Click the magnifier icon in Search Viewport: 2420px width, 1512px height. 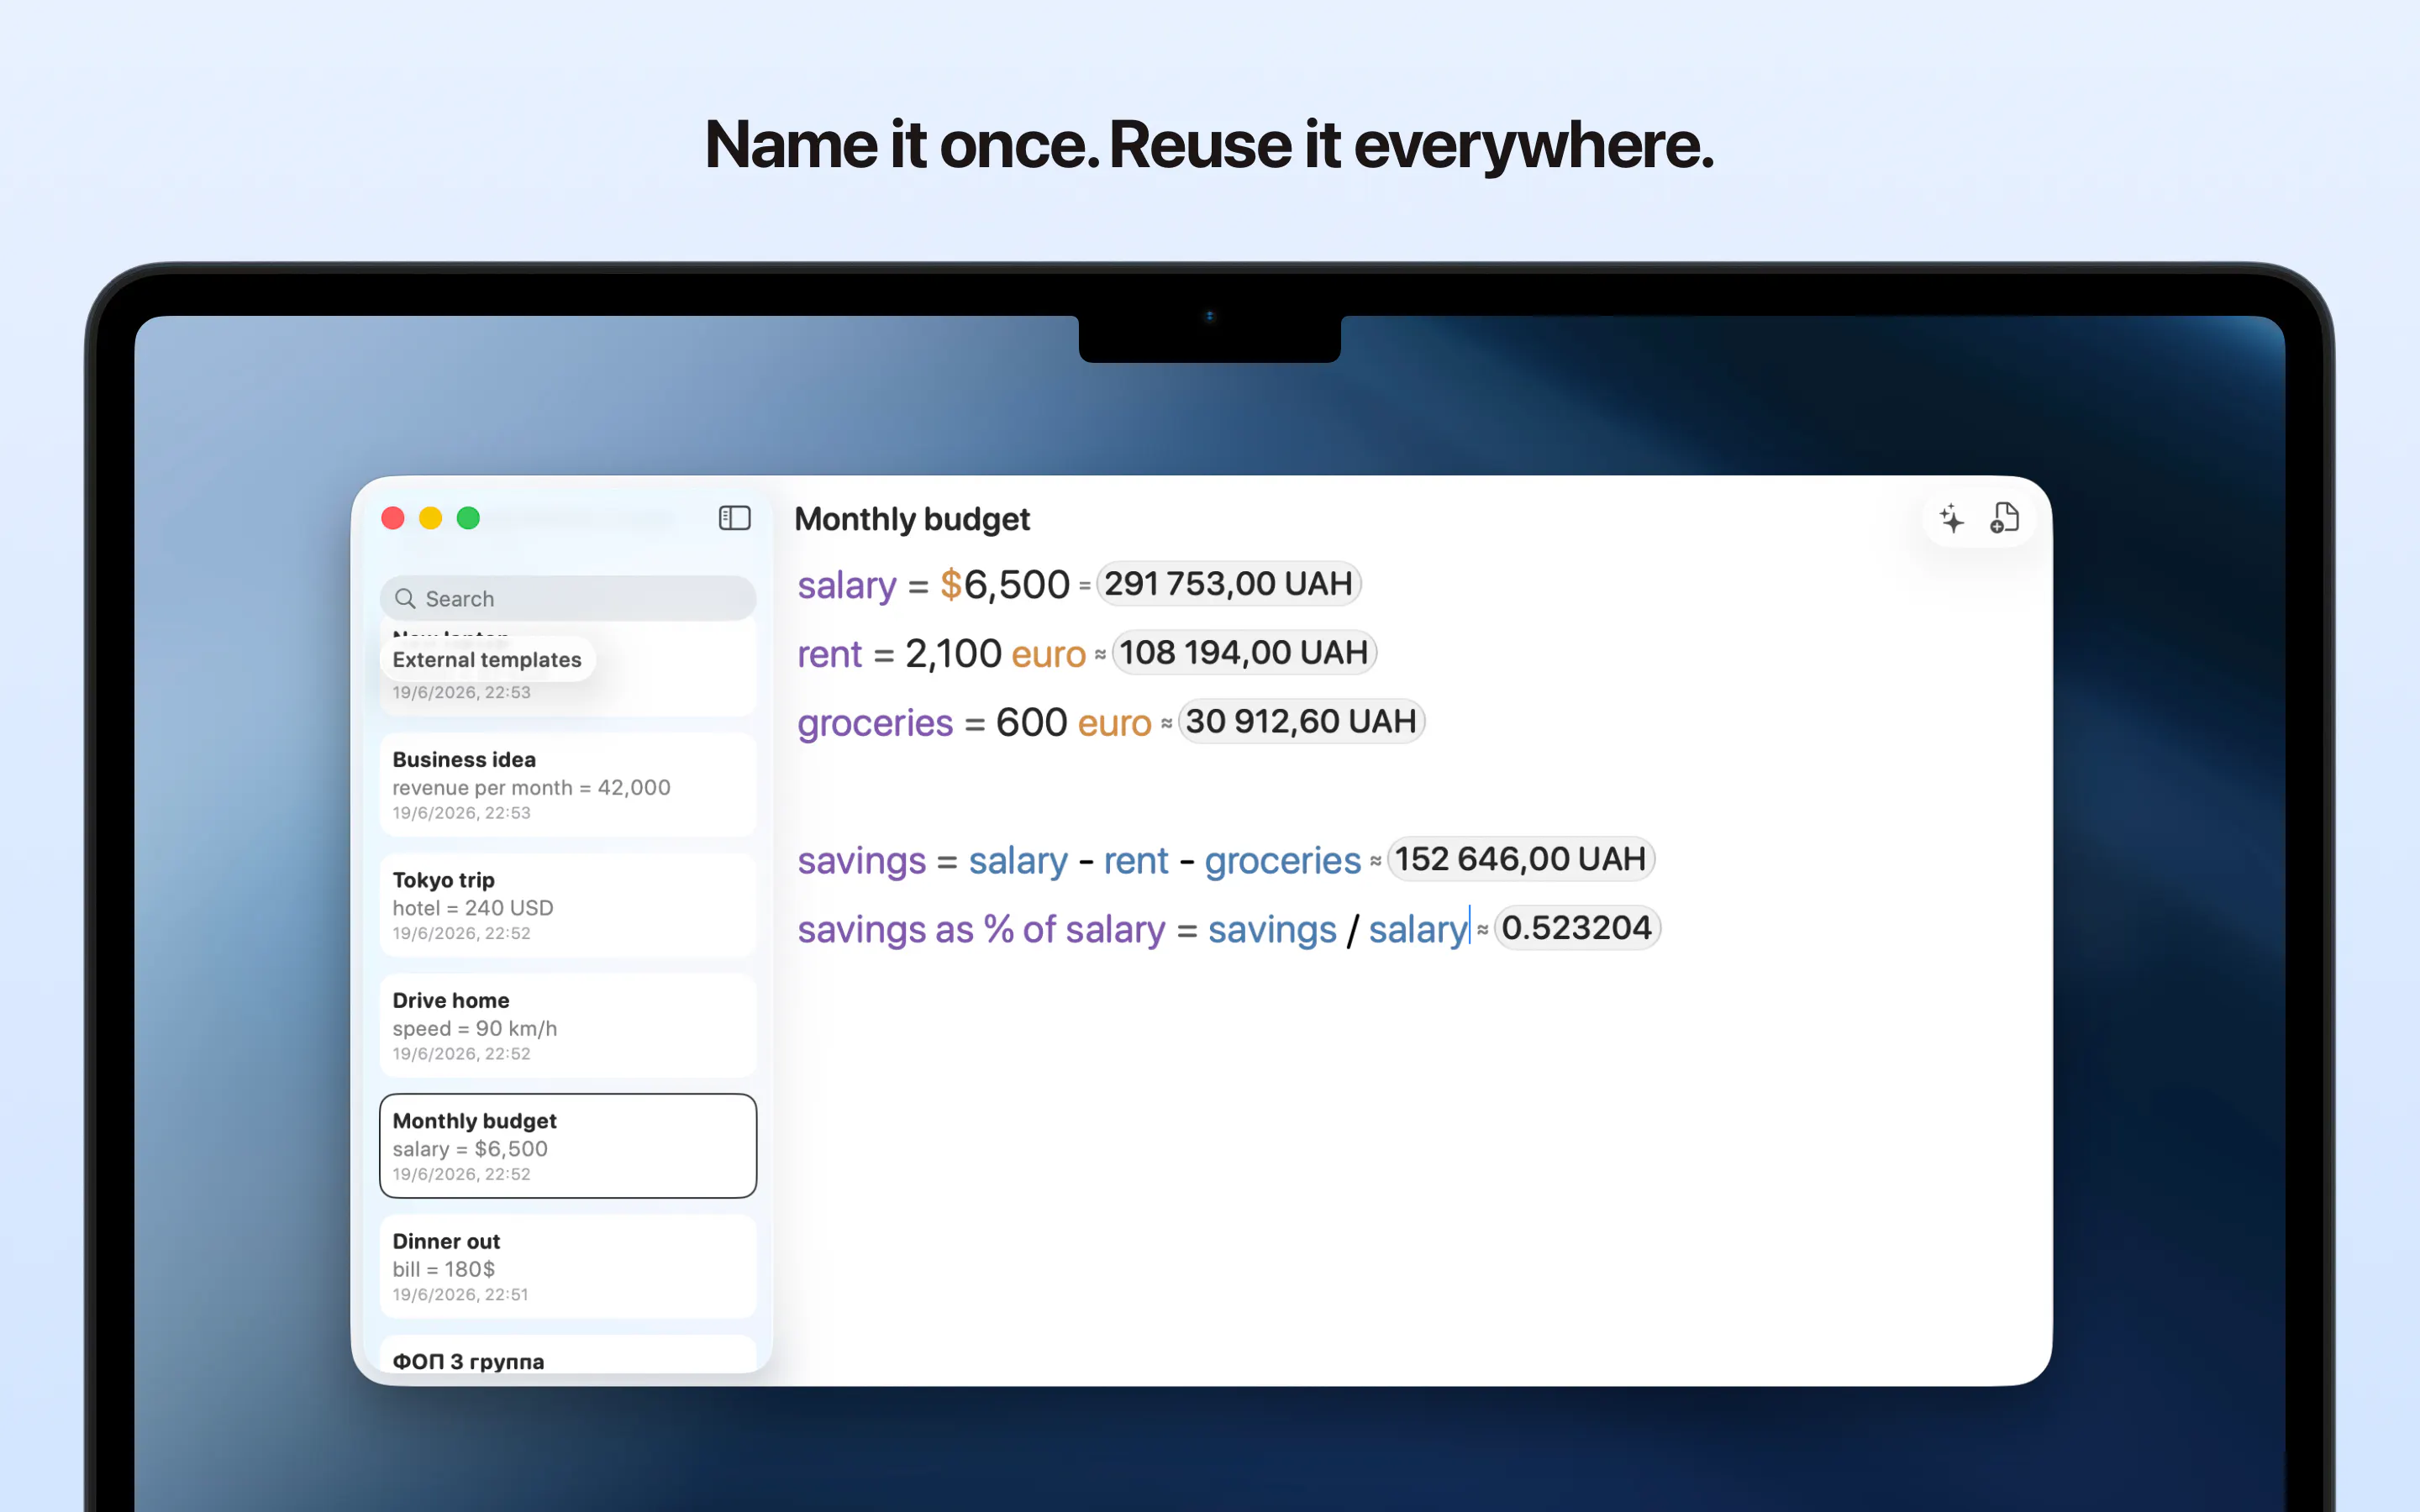click(405, 598)
